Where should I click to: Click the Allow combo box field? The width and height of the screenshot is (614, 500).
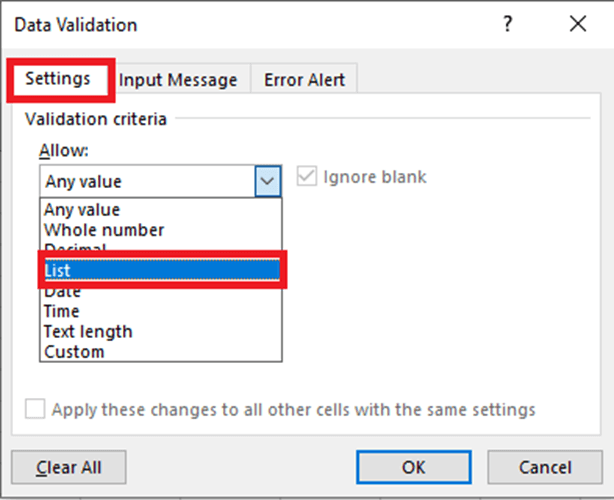tap(148, 181)
